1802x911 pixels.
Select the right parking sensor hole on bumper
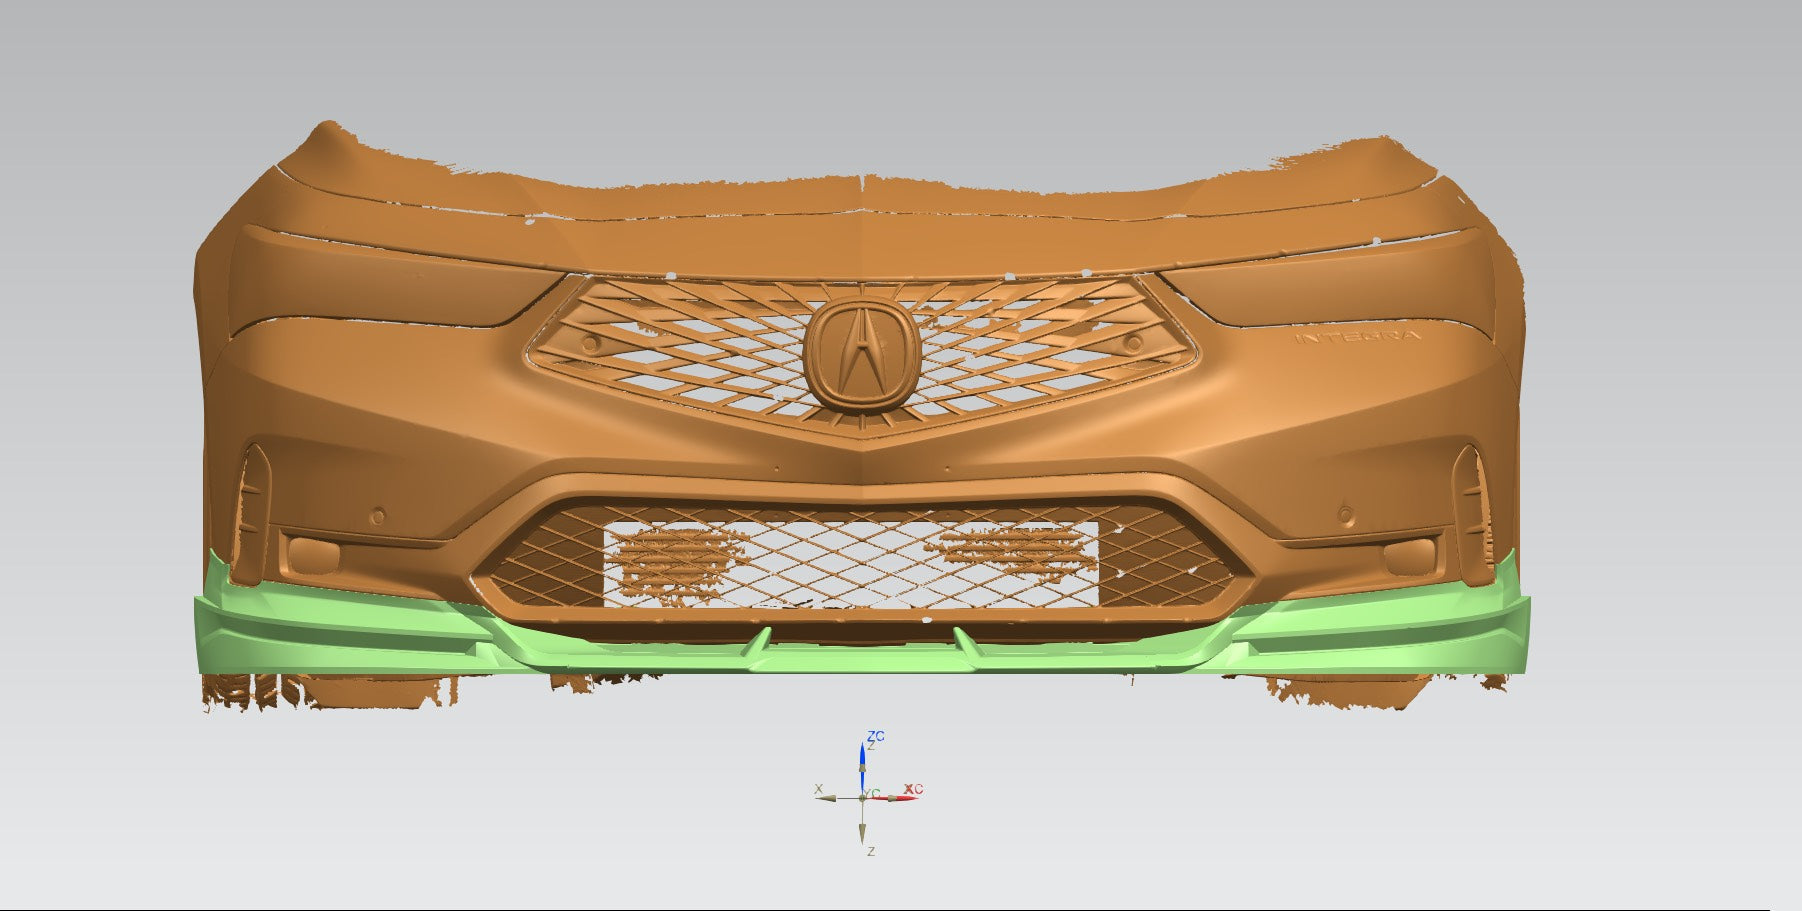click(1347, 515)
